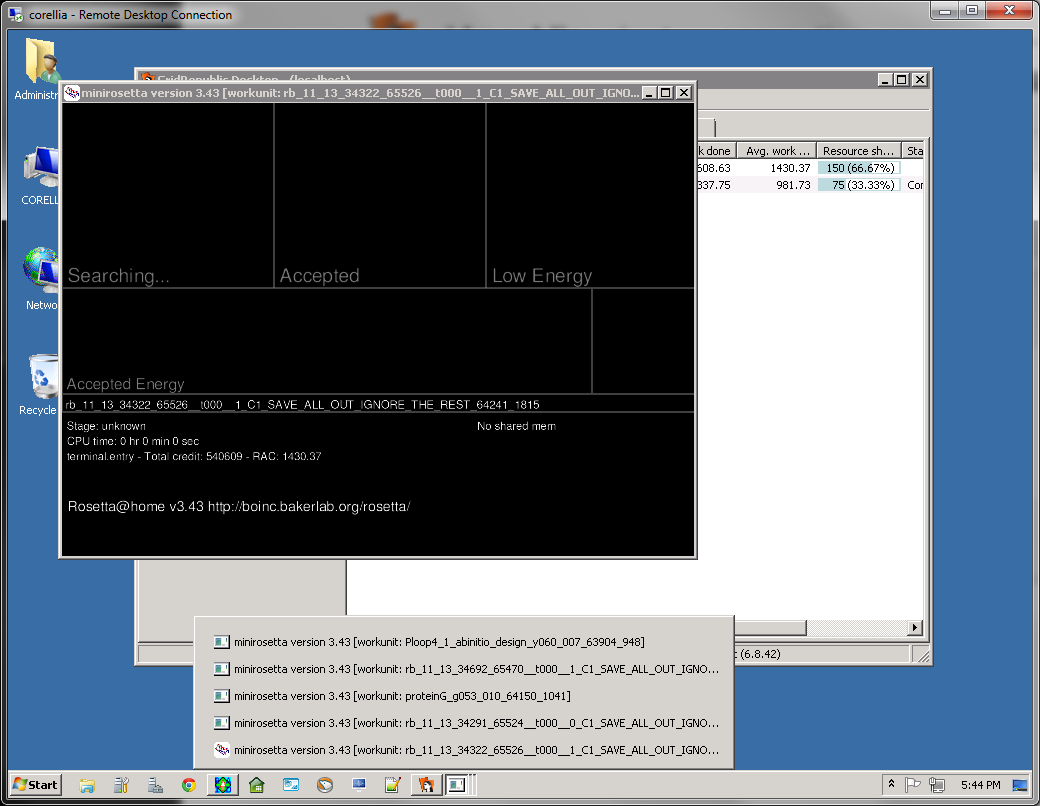Click the 'No shared mem' text
The width and height of the screenshot is (1040, 806).
coord(517,426)
